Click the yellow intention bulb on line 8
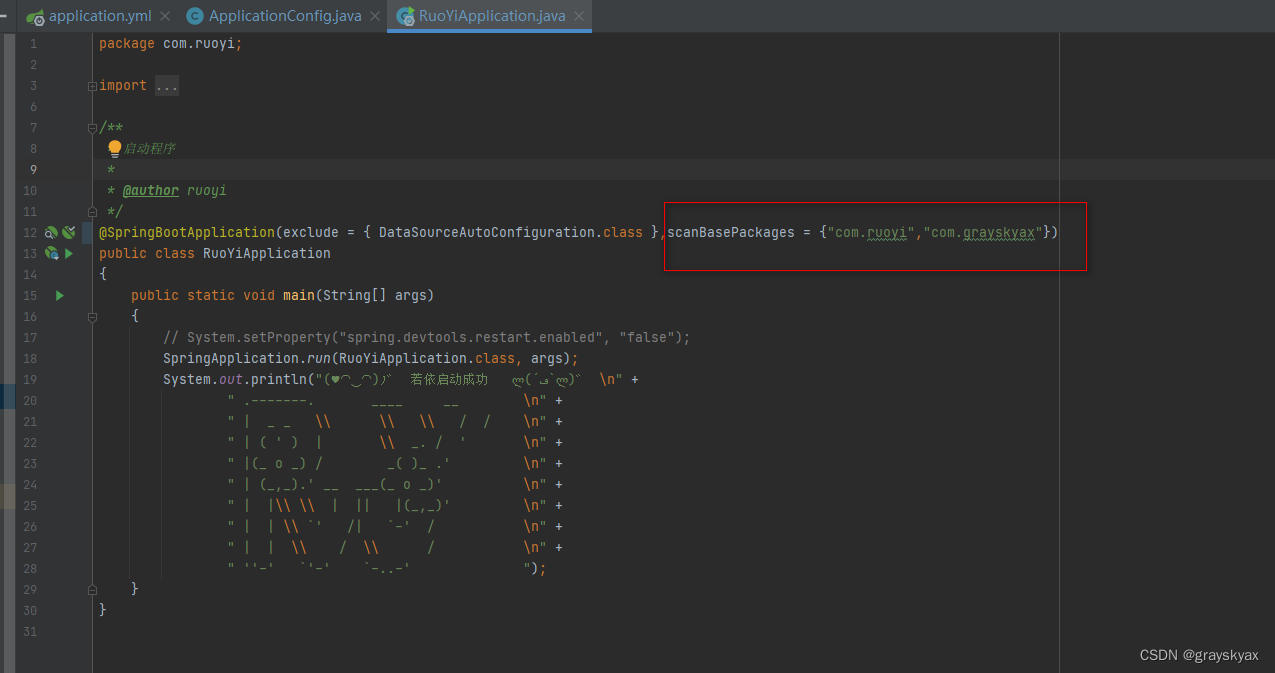 click(x=114, y=148)
